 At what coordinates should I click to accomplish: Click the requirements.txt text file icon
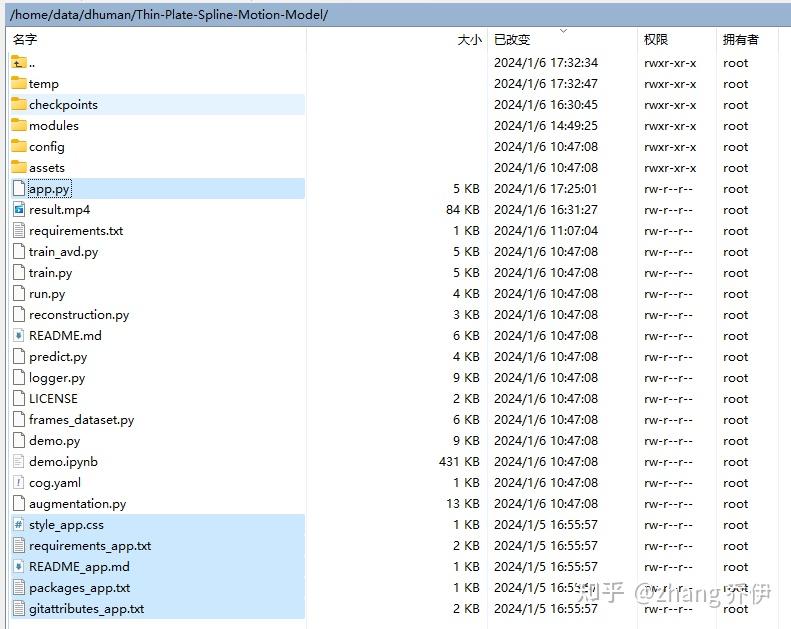click(x=19, y=231)
